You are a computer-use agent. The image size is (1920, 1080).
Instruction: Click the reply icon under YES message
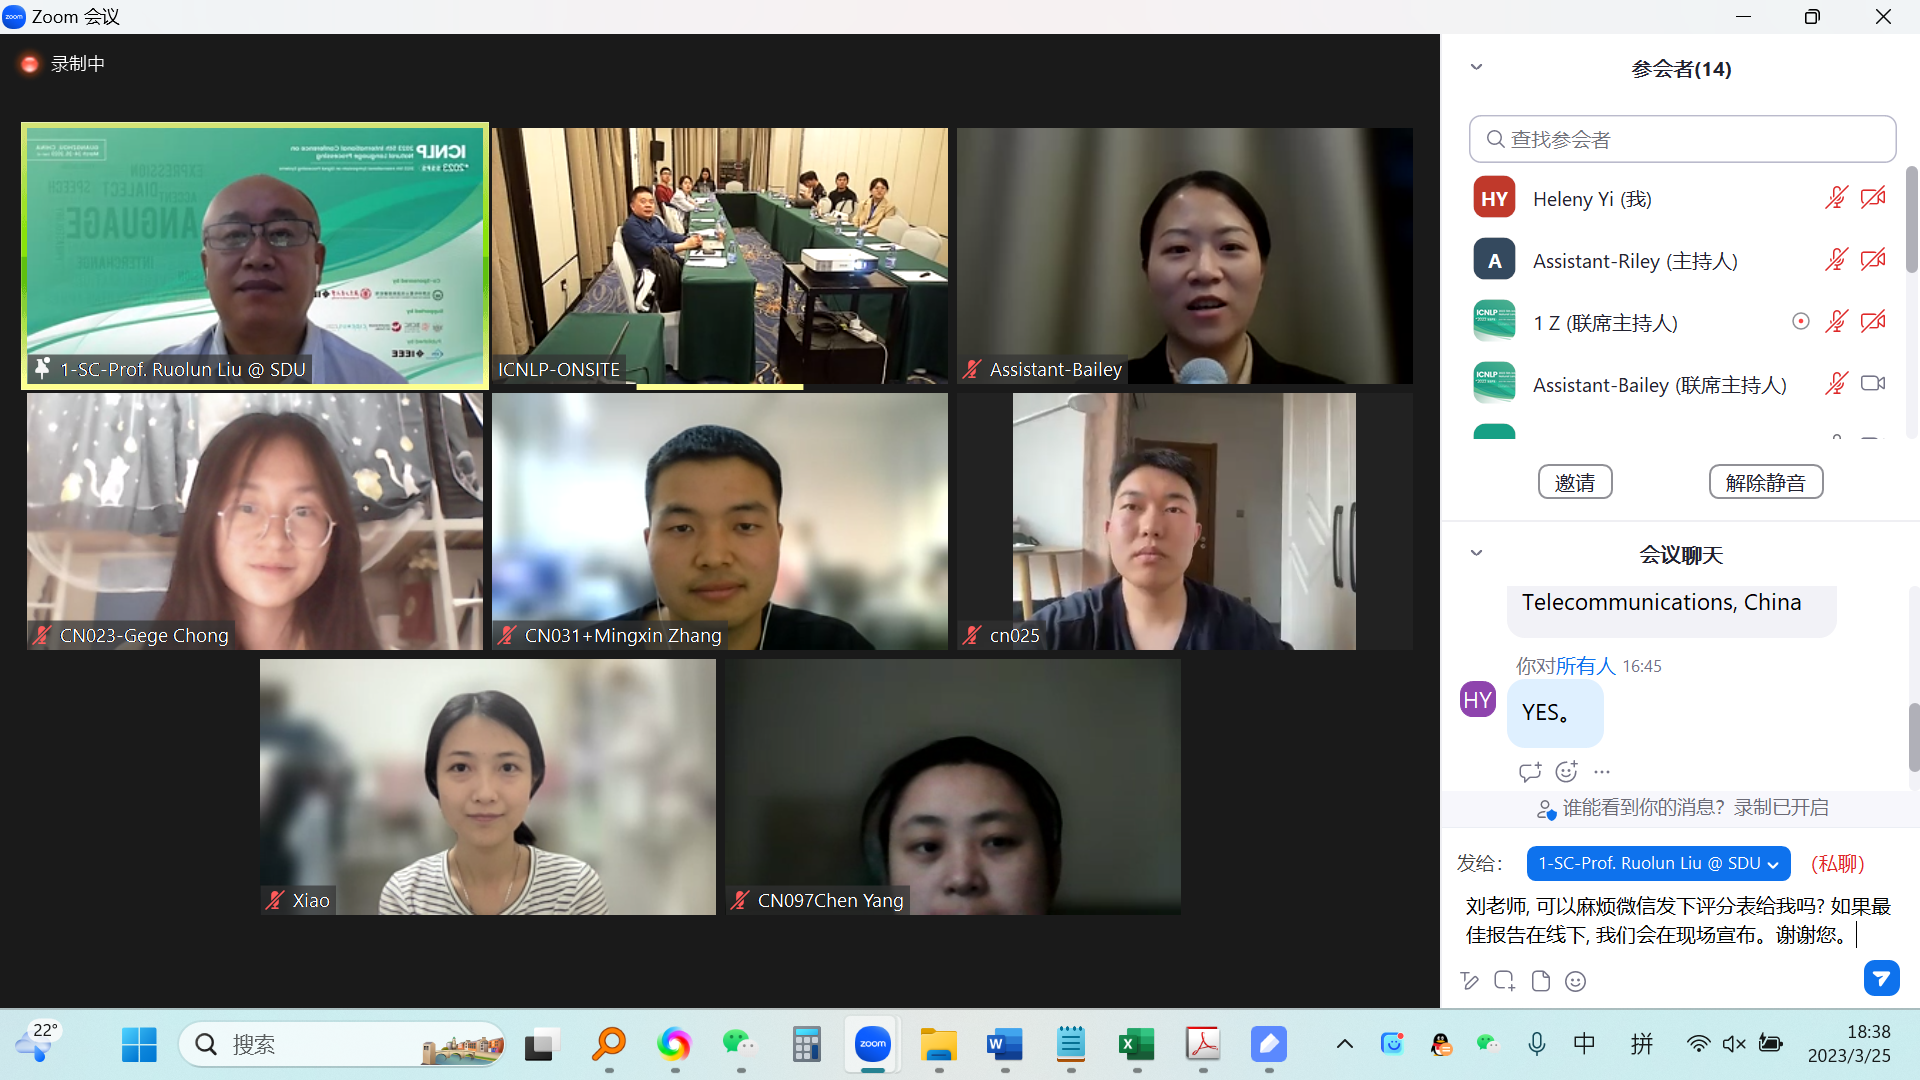(x=1529, y=772)
